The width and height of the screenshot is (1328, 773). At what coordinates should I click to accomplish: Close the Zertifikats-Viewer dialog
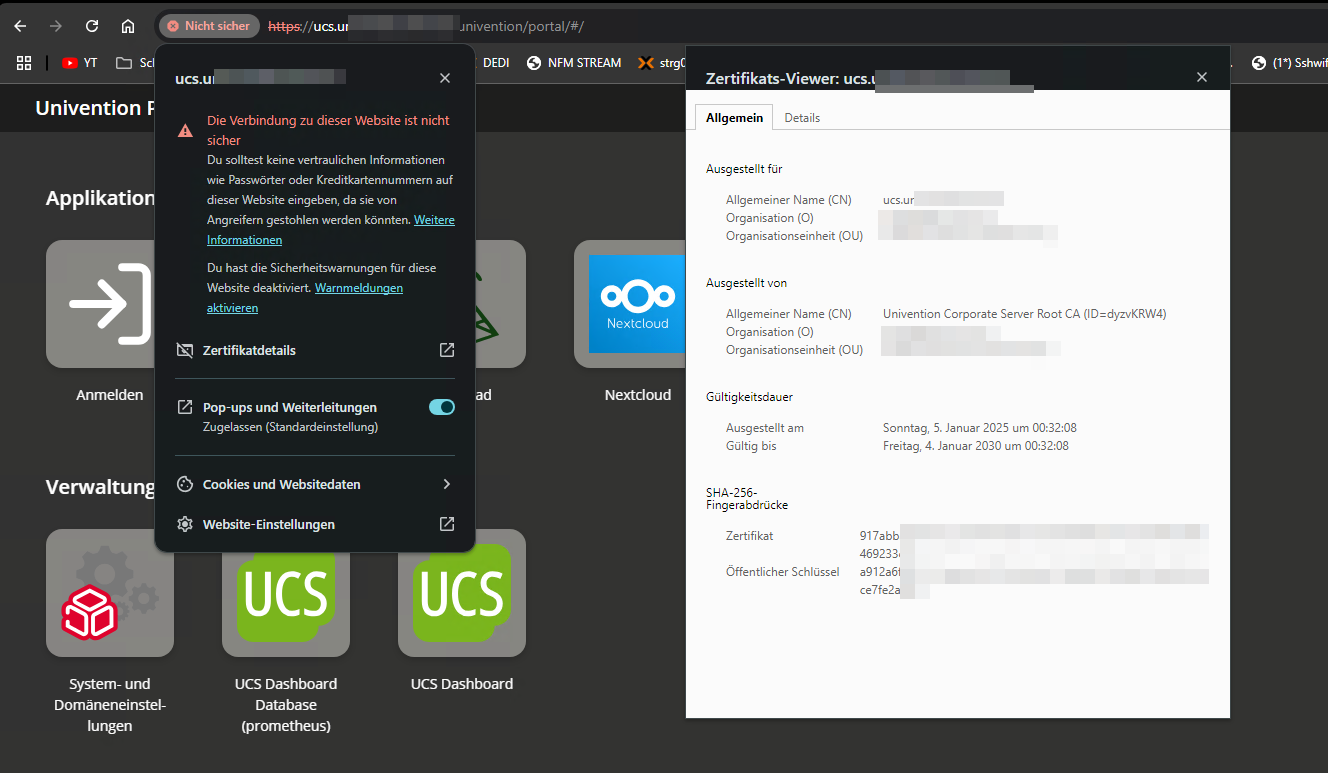1202,77
